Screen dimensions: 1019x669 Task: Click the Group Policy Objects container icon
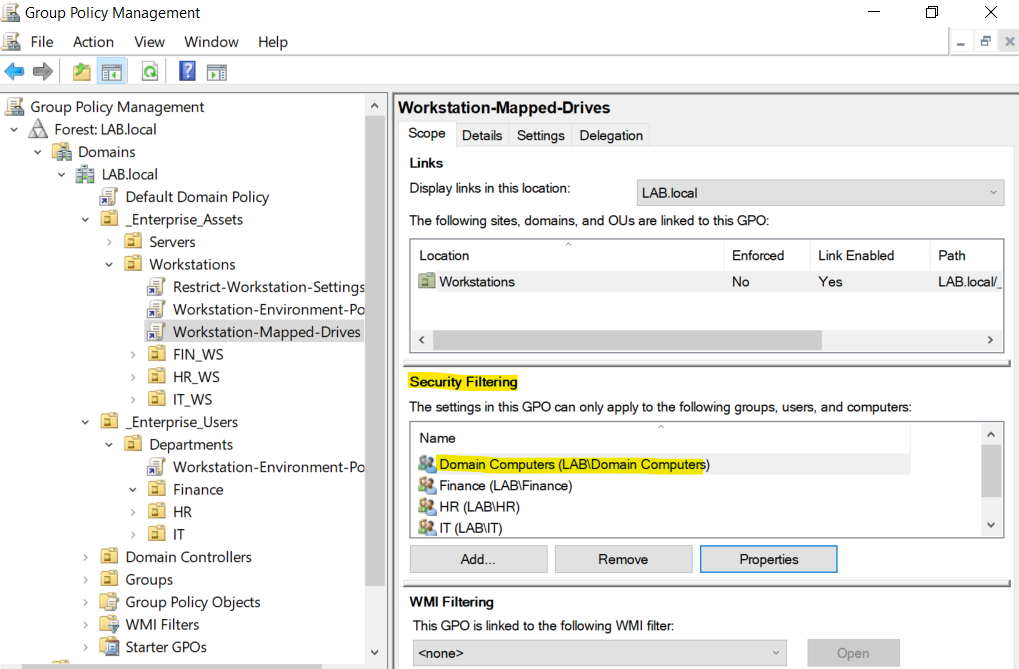109,601
